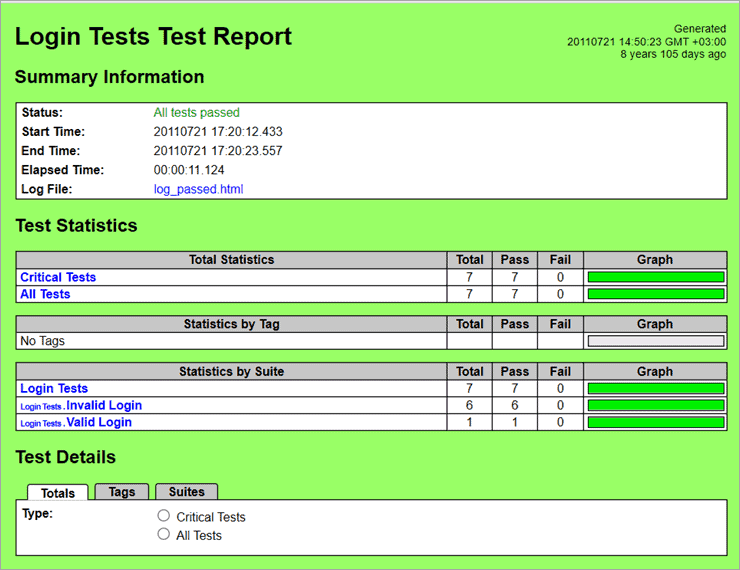
Task: Open the All Tests statistics link
Action: coord(45,294)
